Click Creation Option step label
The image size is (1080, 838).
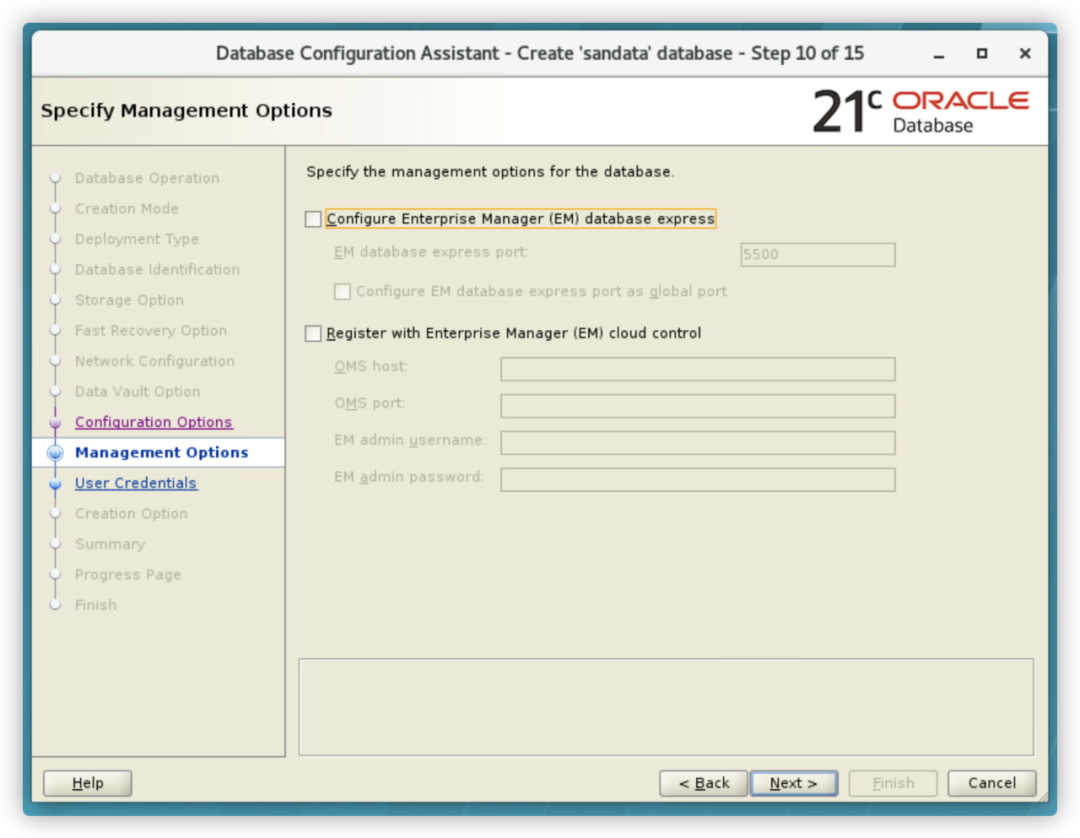click(131, 514)
